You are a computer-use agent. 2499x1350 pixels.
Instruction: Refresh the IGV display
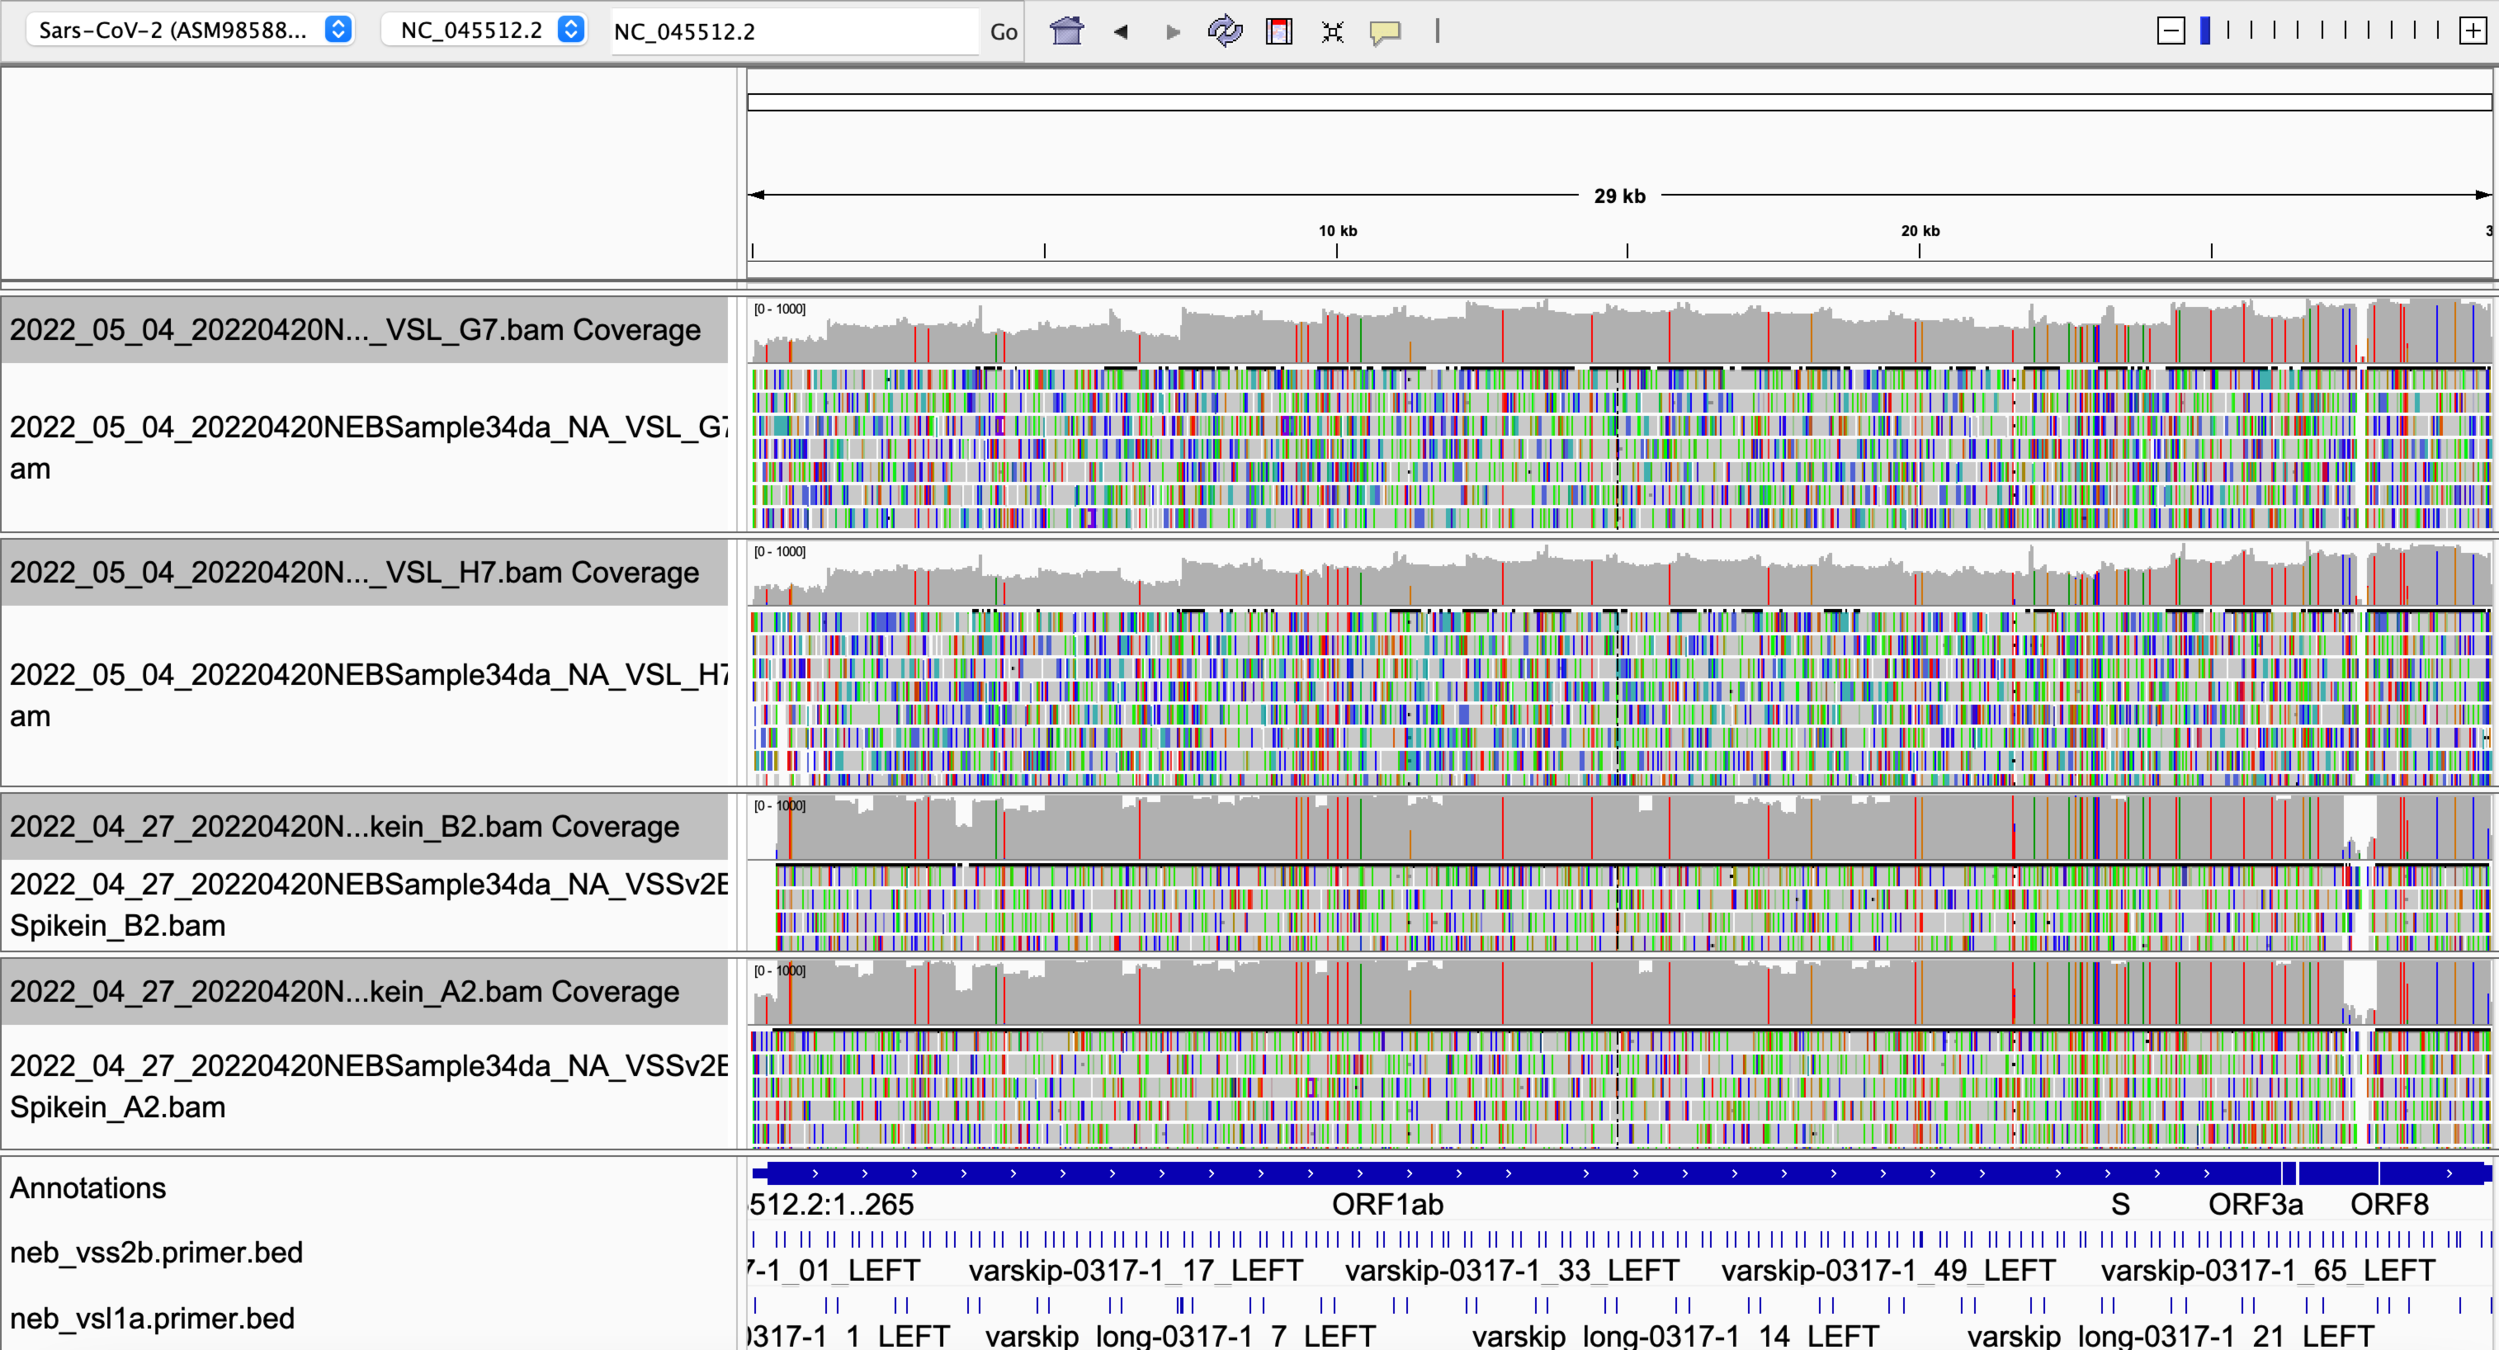[x=1225, y=31]
